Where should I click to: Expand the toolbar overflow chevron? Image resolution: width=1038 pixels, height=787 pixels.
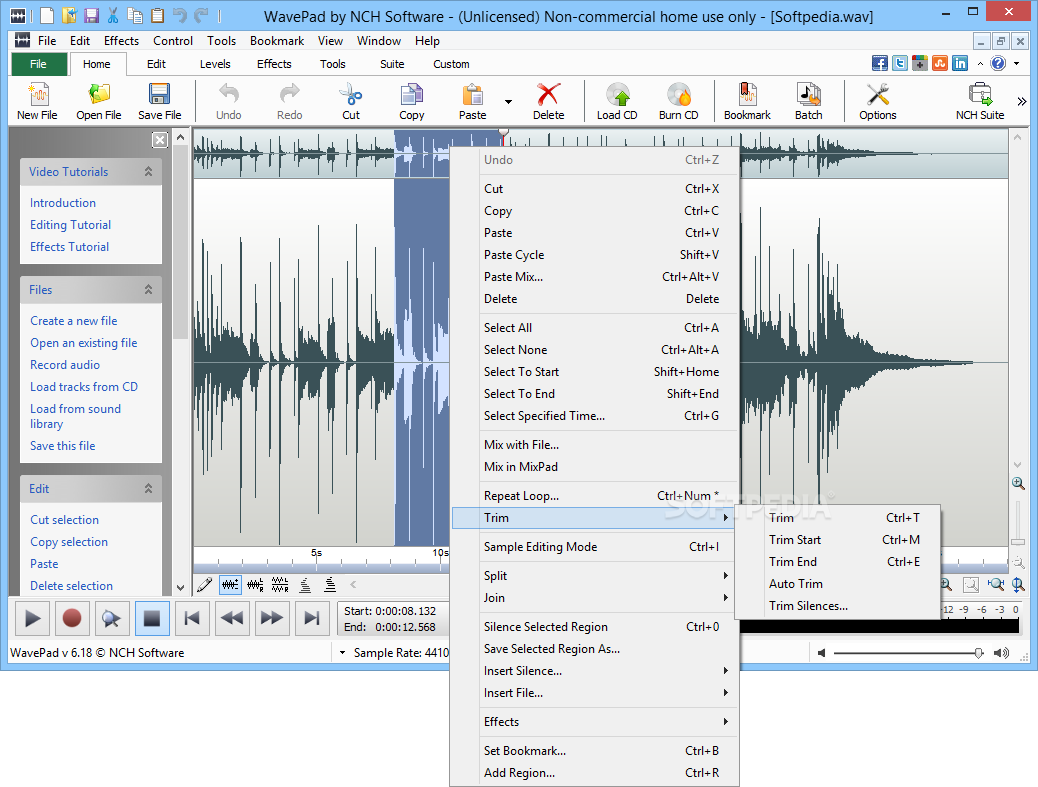[1021, 101]
